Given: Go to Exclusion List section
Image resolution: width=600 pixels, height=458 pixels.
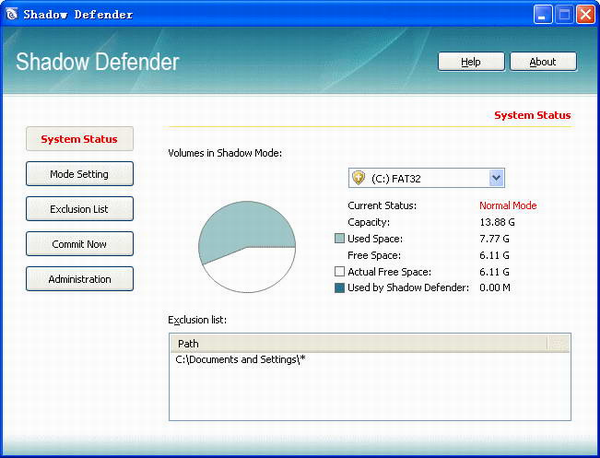Looking at the screenshot, I should [79, 209].
